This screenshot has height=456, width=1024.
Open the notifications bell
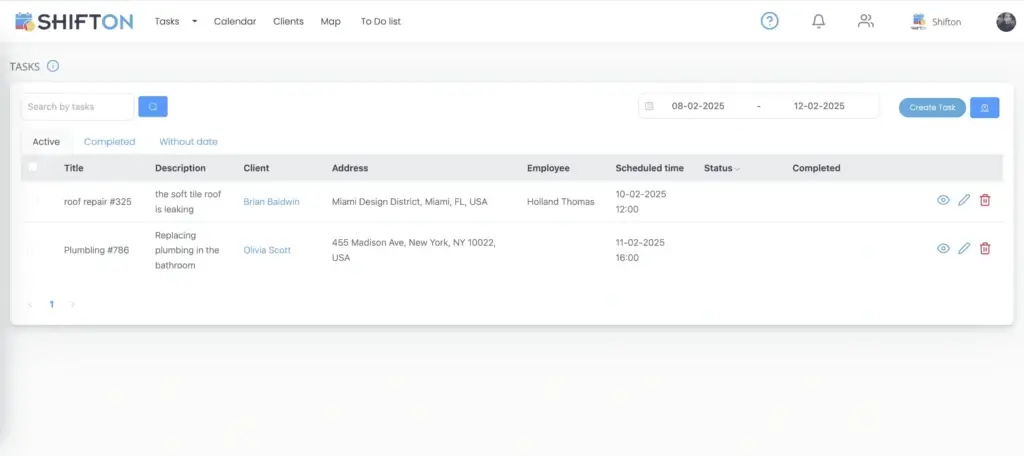tap(818, 21)
